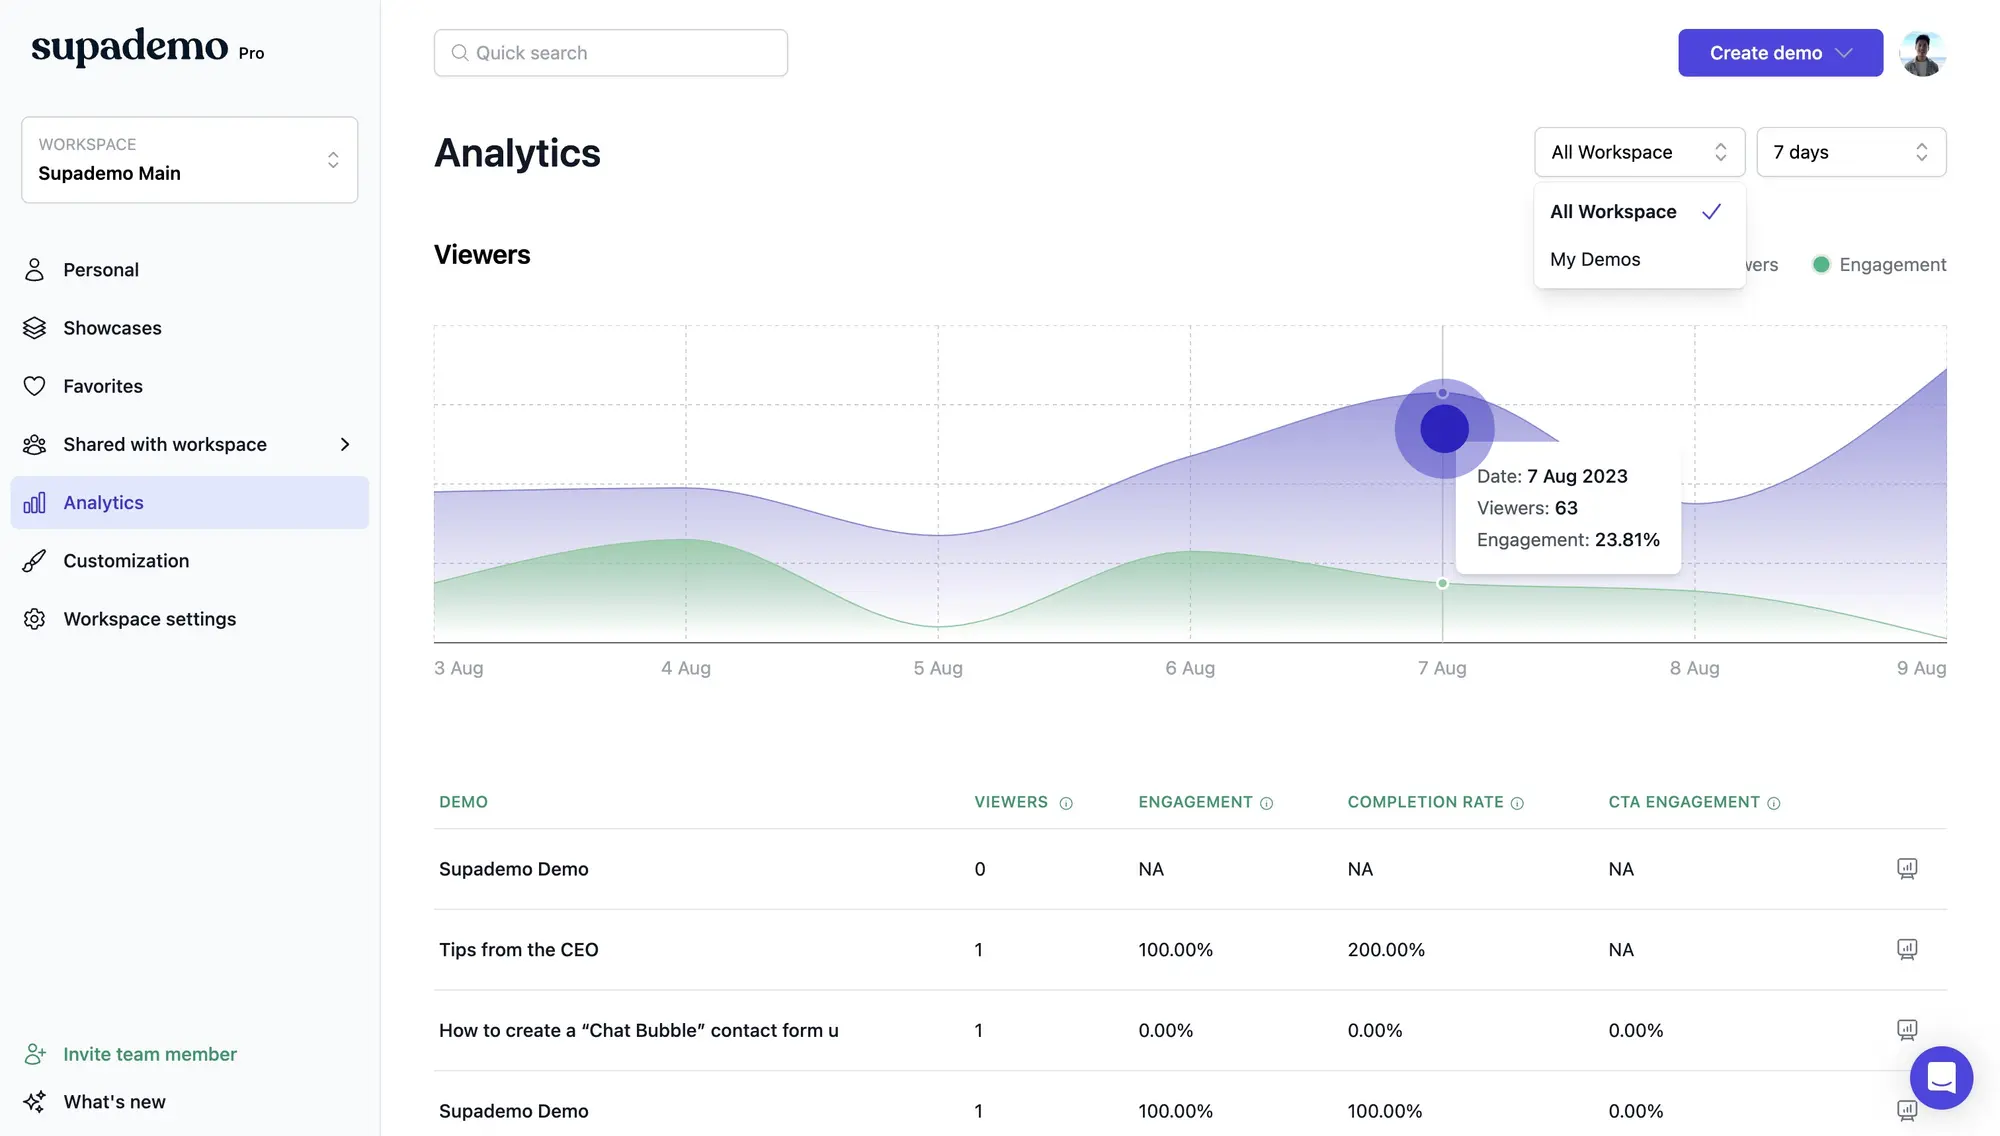Open the chat support bubble
Viewport: 2000px width, 1136px height.
point(1941,1077)
